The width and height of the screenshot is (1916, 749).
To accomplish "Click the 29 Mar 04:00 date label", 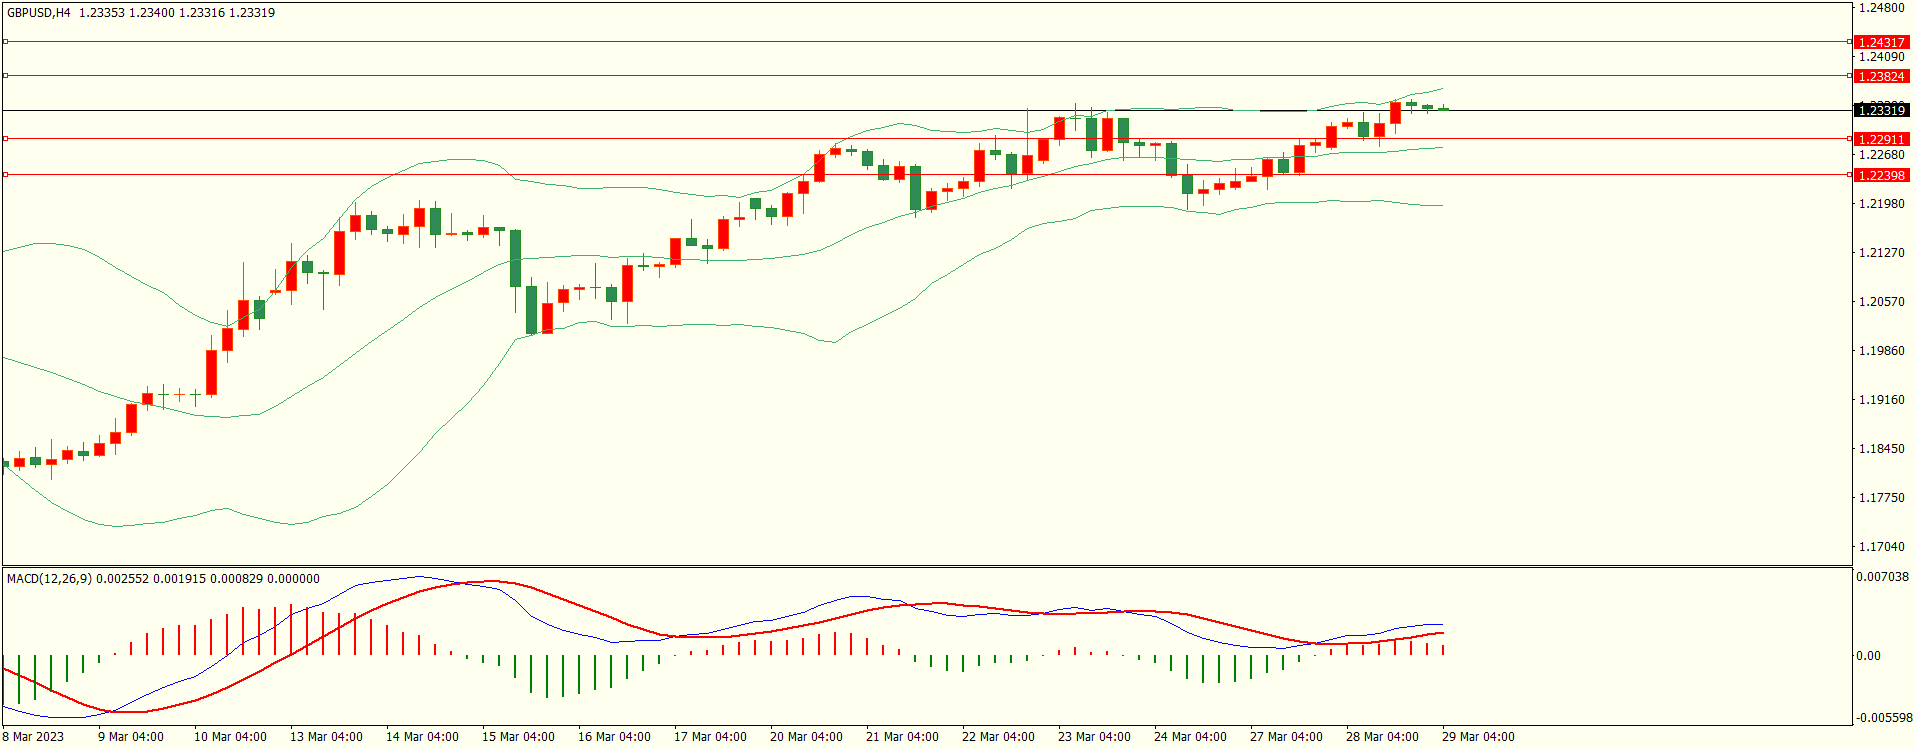I will pos(1478,737).
